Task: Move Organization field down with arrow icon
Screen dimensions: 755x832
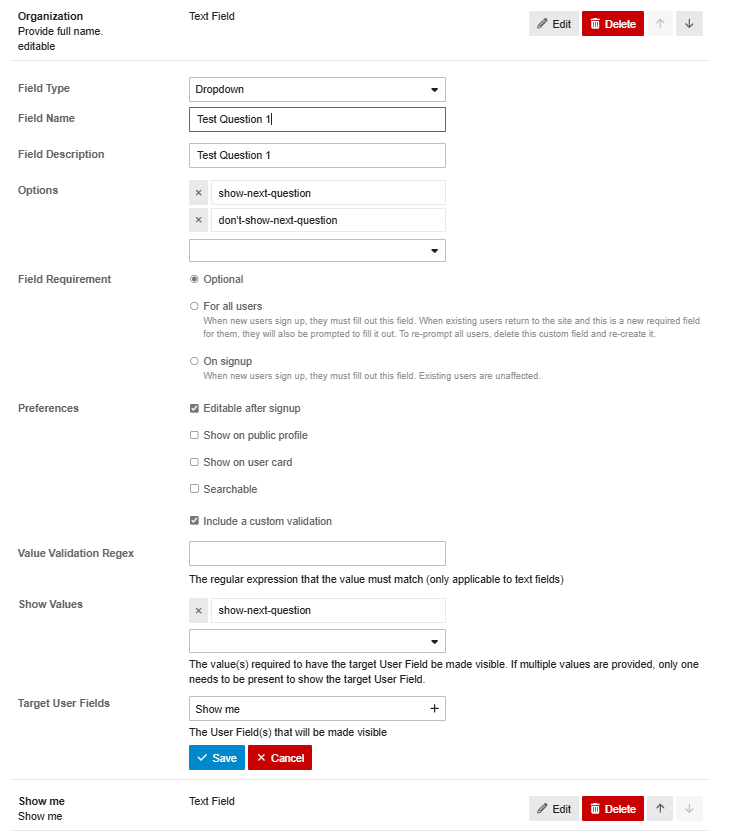Action: 689,23
